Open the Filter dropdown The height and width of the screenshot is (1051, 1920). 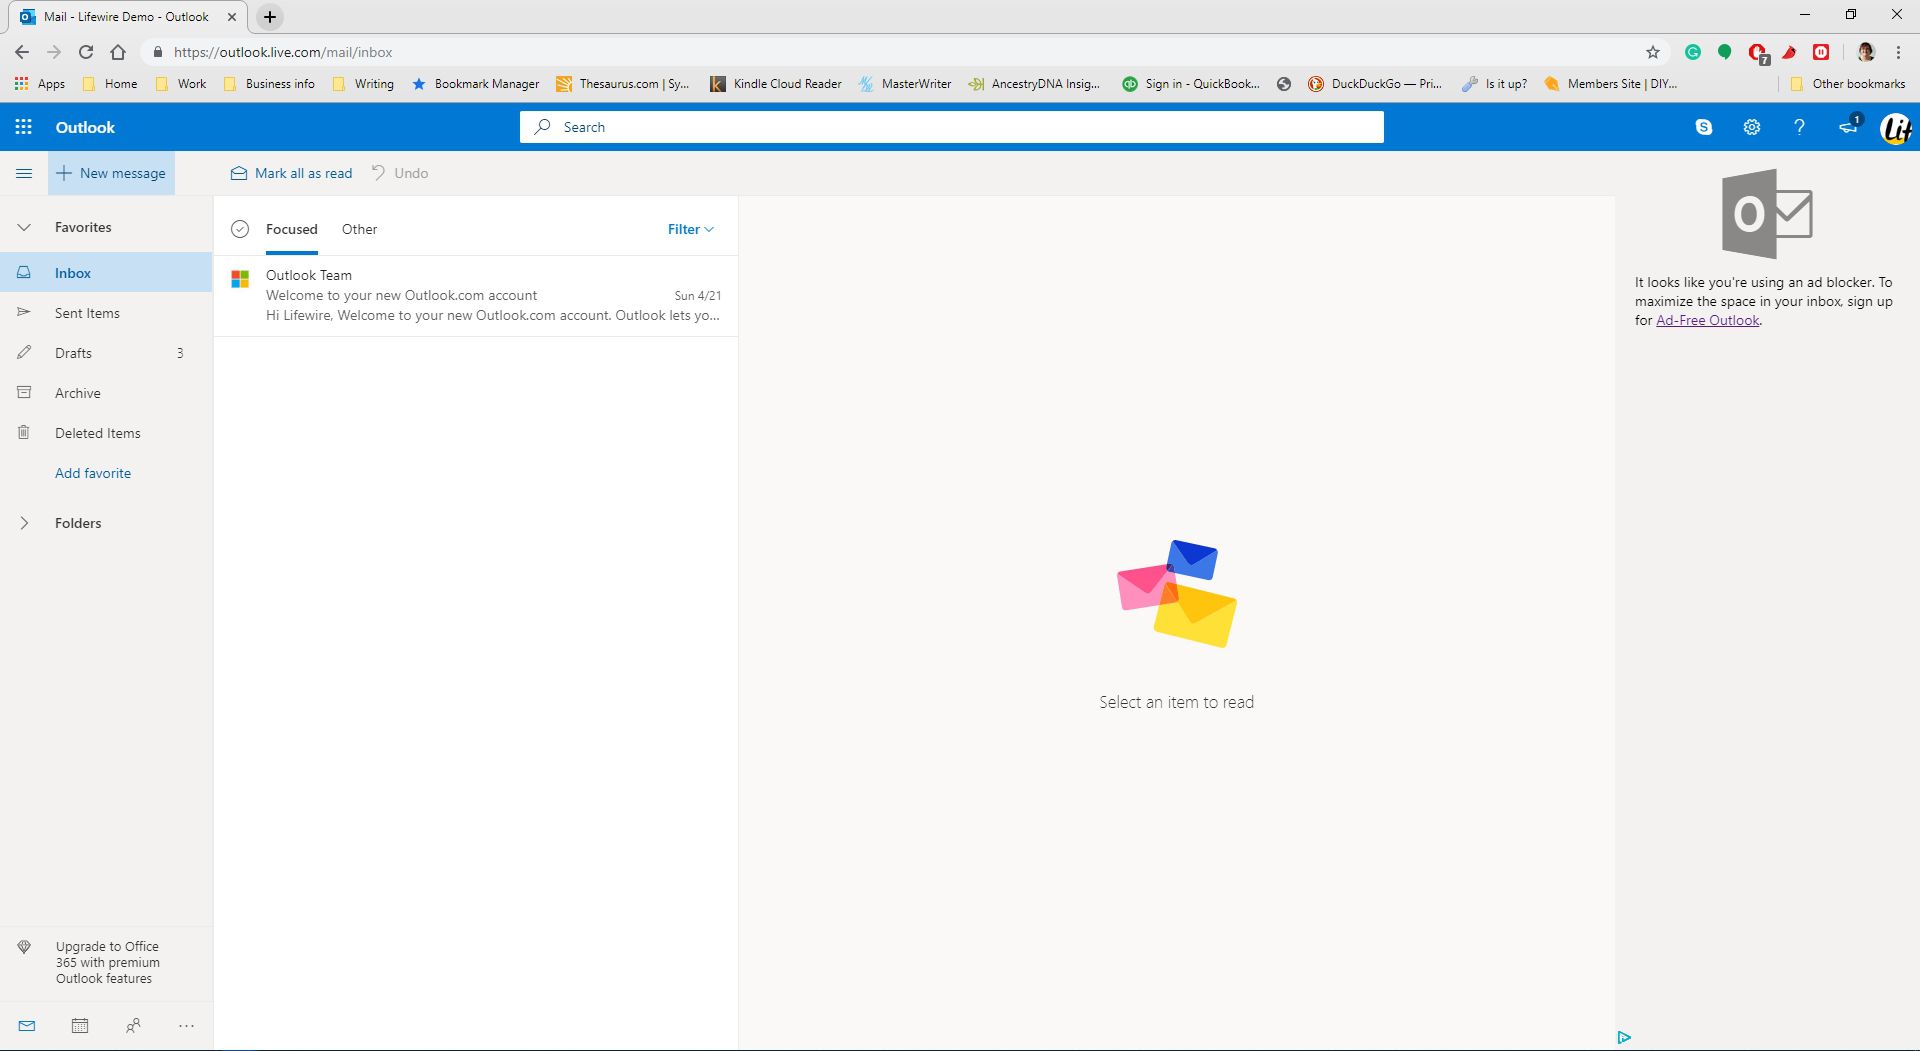point(691,229)
